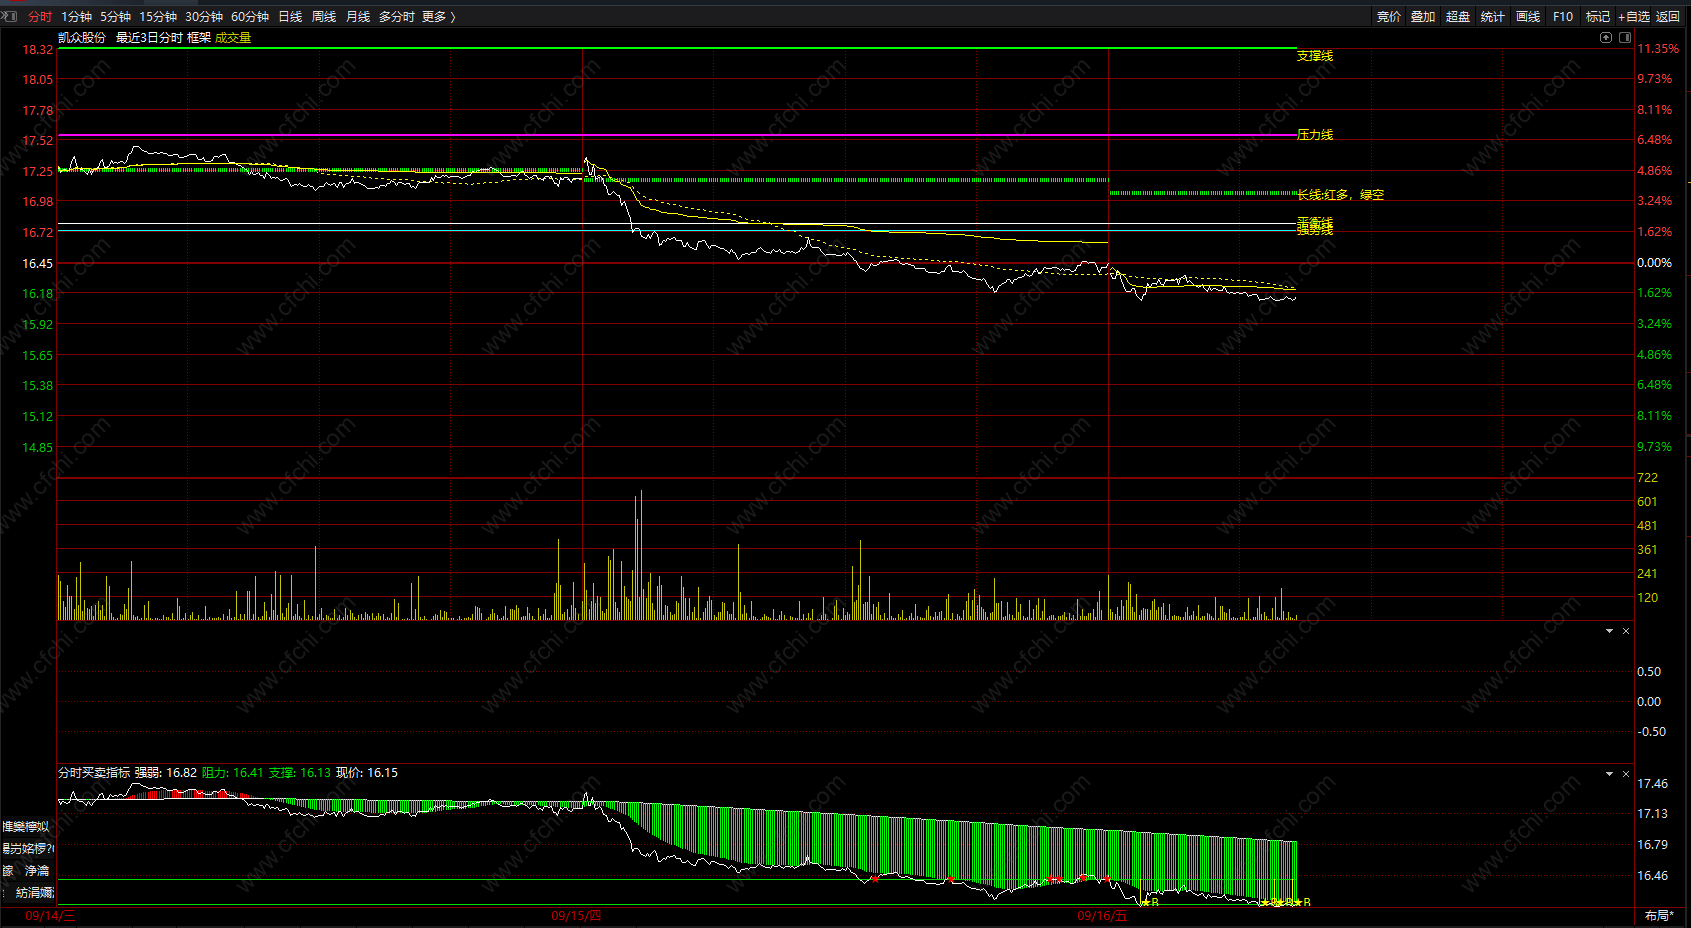Viewport: 1691px width, 928px height.
Task: Switch to 60分钟 chart period
Action: click(250, 17)
